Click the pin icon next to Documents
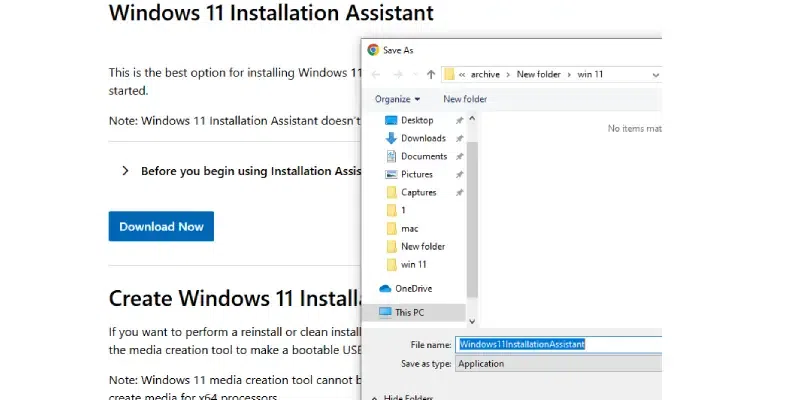This screenshot has height=400, width=800. point(459,156)
